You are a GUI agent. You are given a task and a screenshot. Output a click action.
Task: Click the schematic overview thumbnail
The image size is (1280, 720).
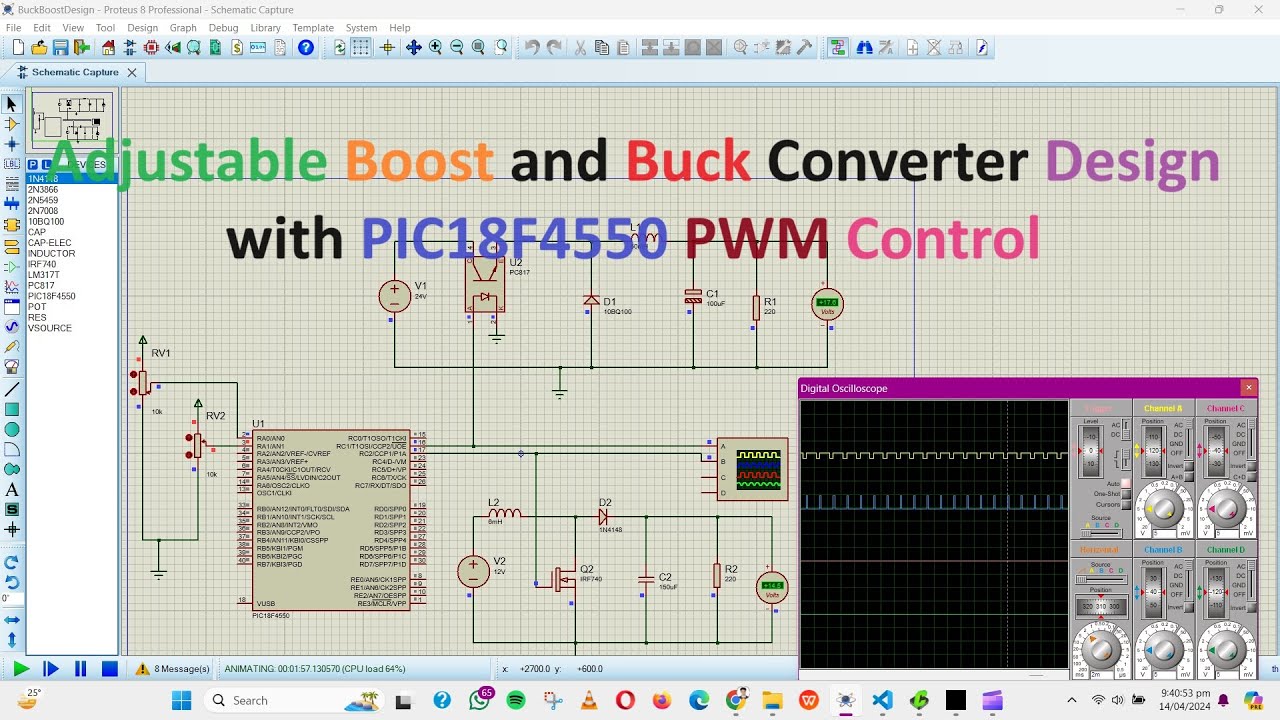(x=72, y=120)
